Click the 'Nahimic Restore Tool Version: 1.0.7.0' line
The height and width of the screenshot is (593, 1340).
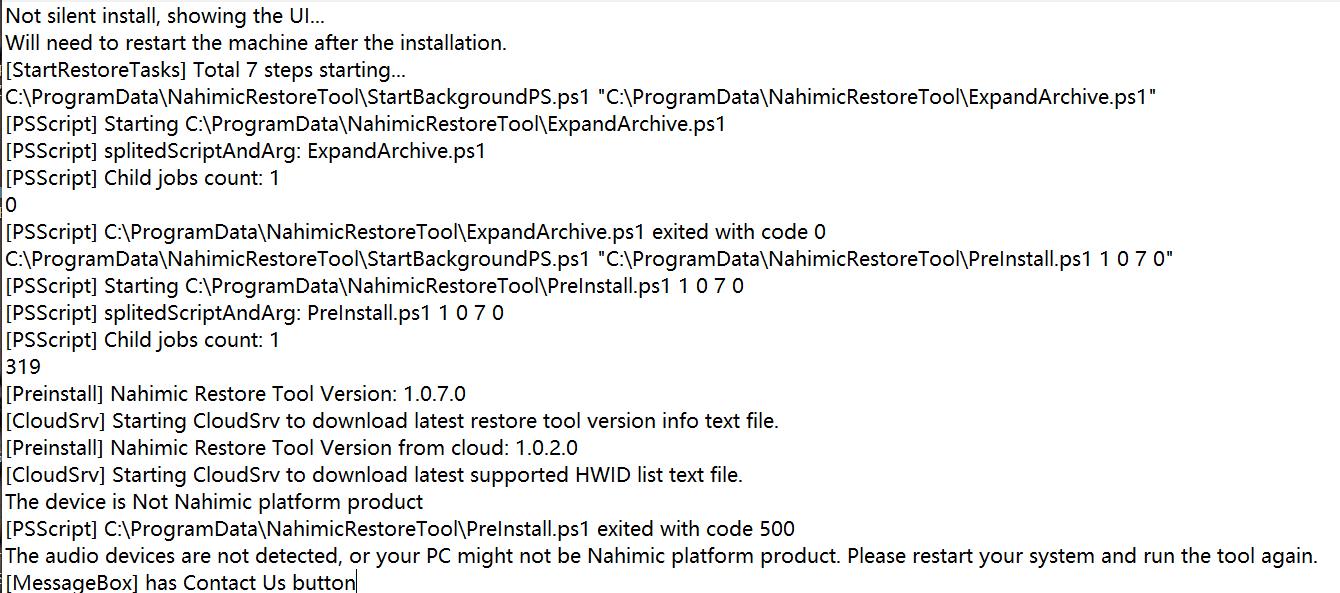(x=235, y=394)
